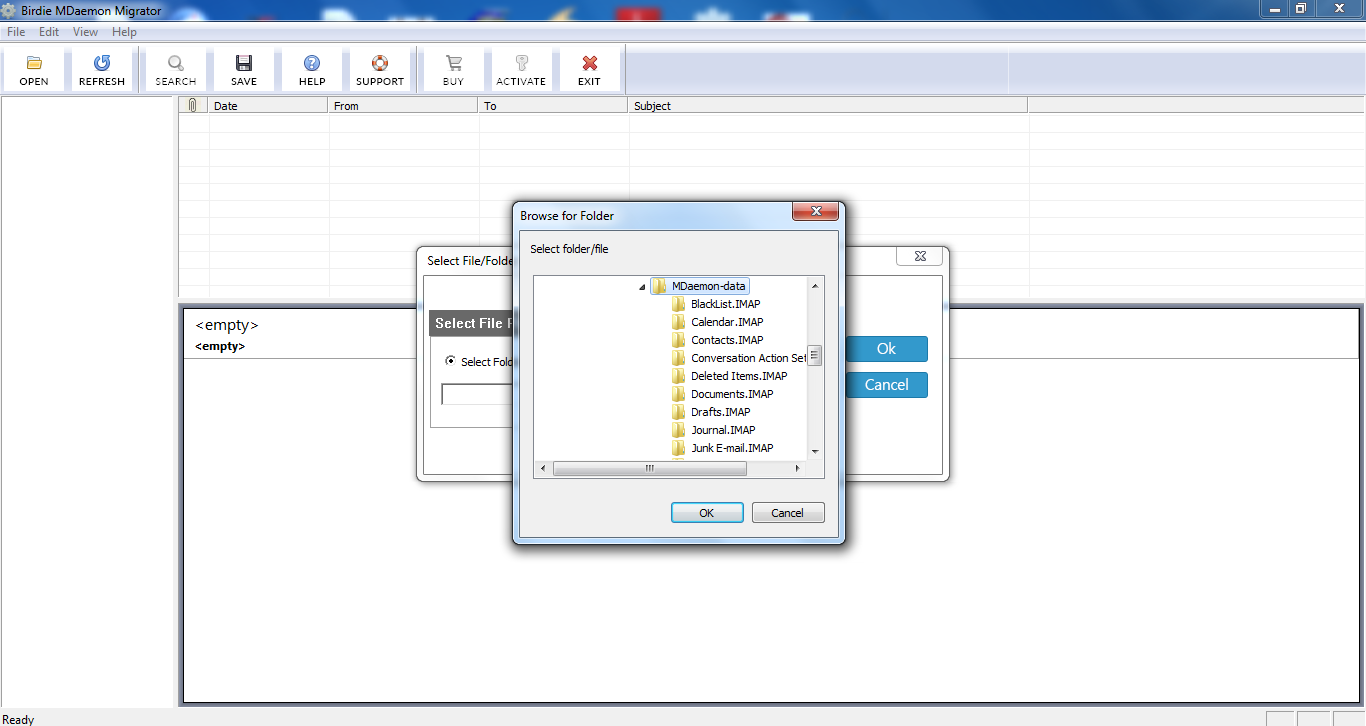Click the SAVE floppy disk icon

pos(244,63)
